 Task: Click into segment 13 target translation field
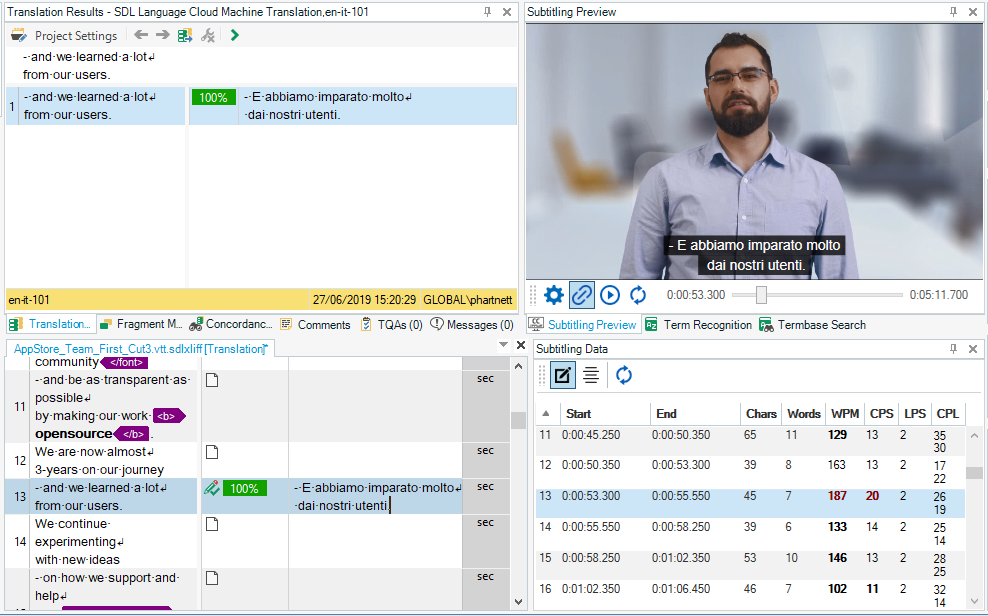pos(377,496)
